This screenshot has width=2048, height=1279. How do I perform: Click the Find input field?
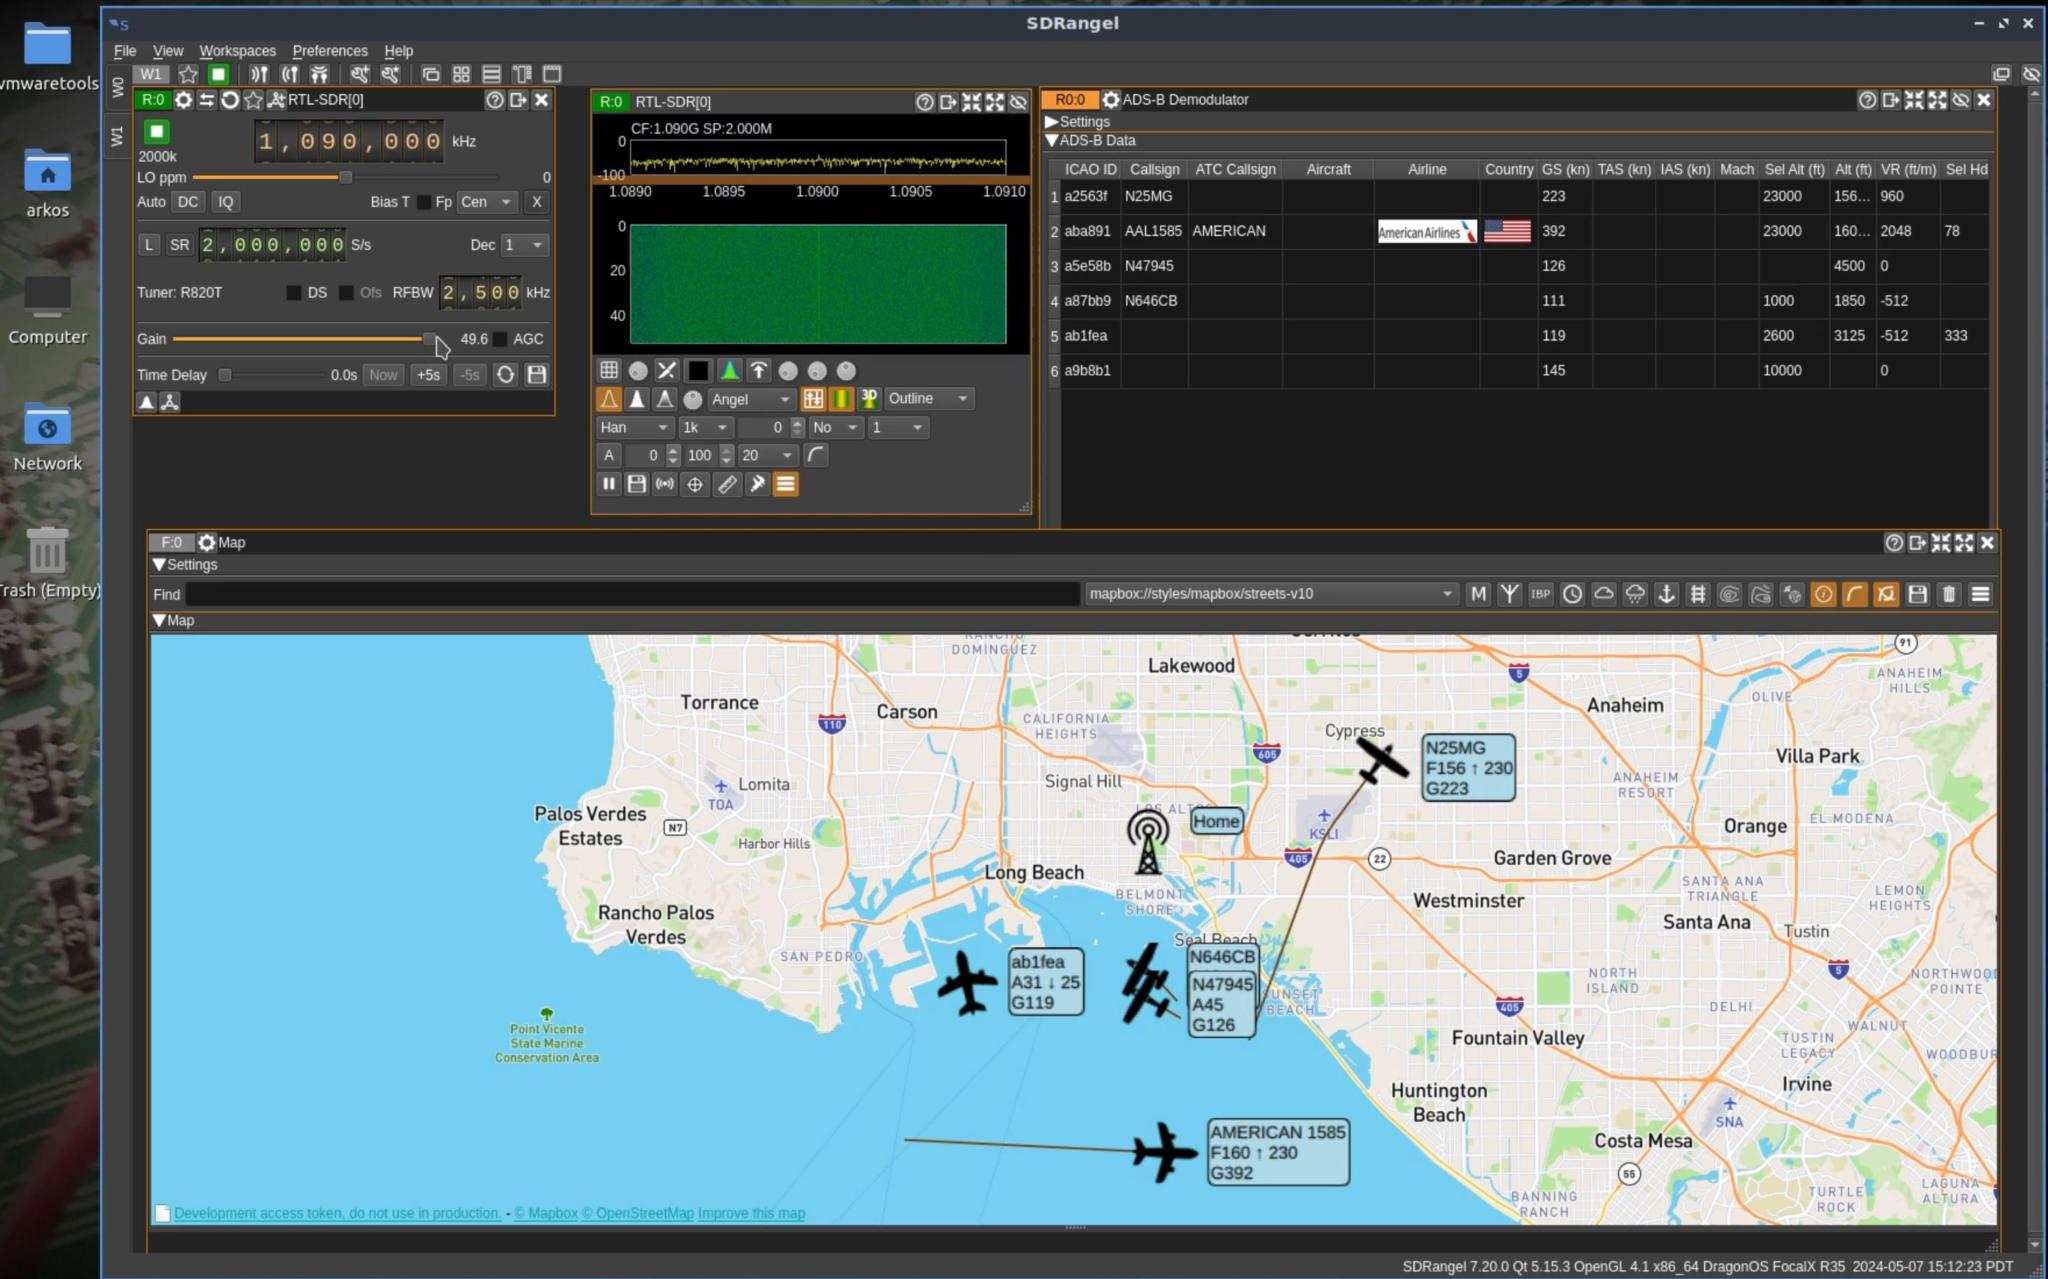pyautogui.click(x=632, y=594)
